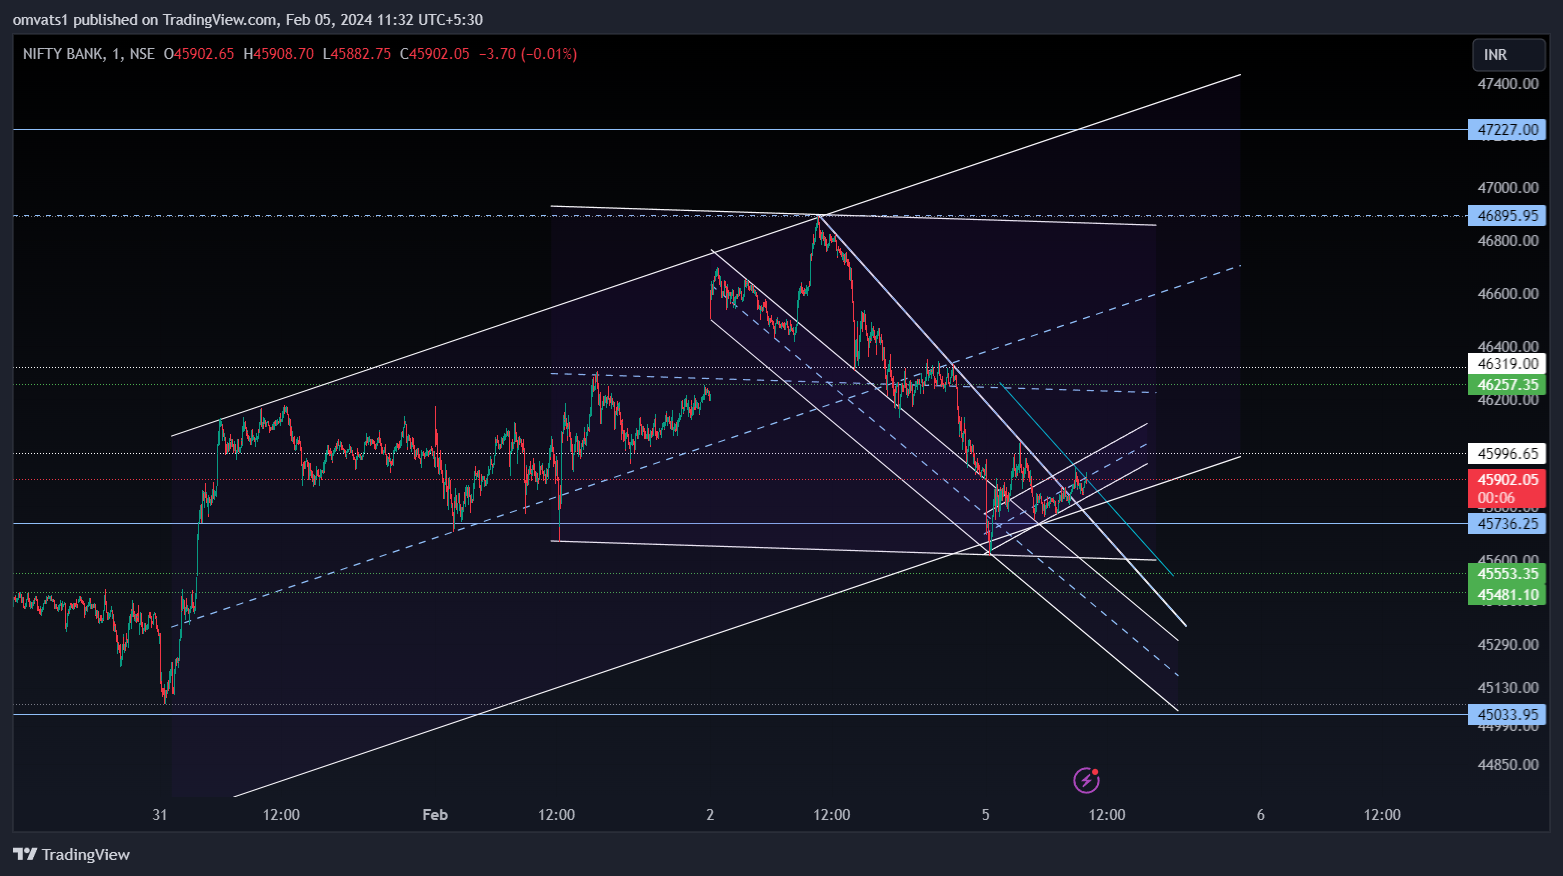
Task: Click the 44850.00 price axis tick
Action: 1508,764
